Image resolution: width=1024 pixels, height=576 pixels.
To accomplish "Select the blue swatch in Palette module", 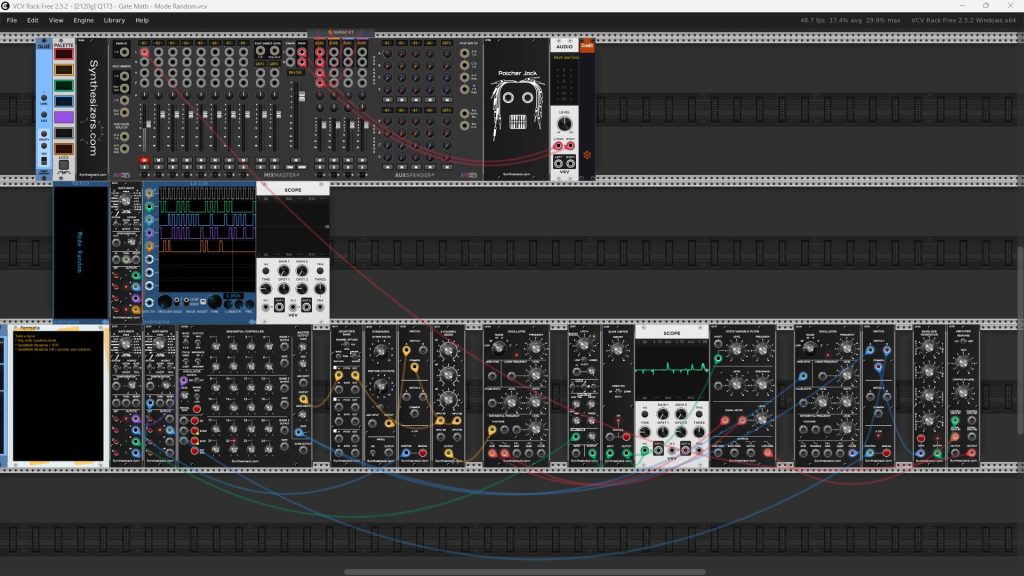I will click(x=63, y=101).
